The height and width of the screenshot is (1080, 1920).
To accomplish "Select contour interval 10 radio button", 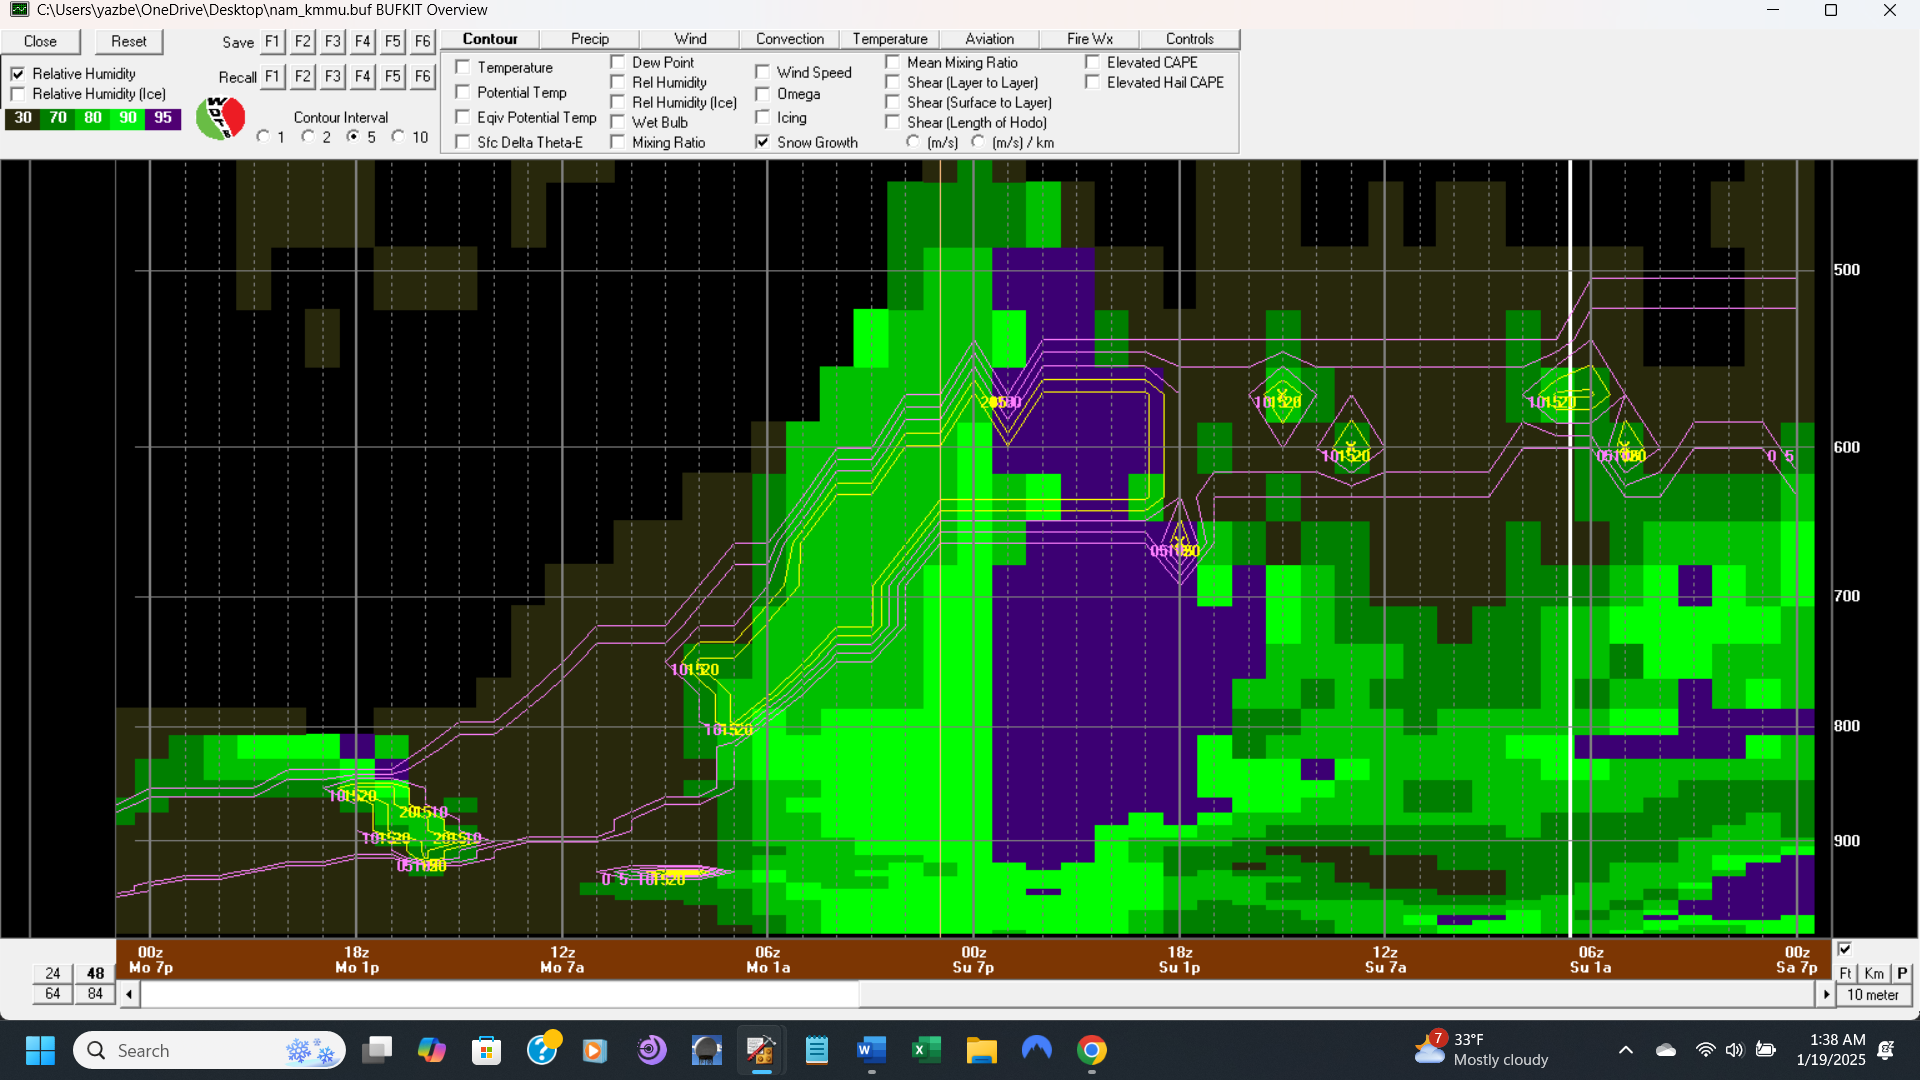I will point(398,136).
